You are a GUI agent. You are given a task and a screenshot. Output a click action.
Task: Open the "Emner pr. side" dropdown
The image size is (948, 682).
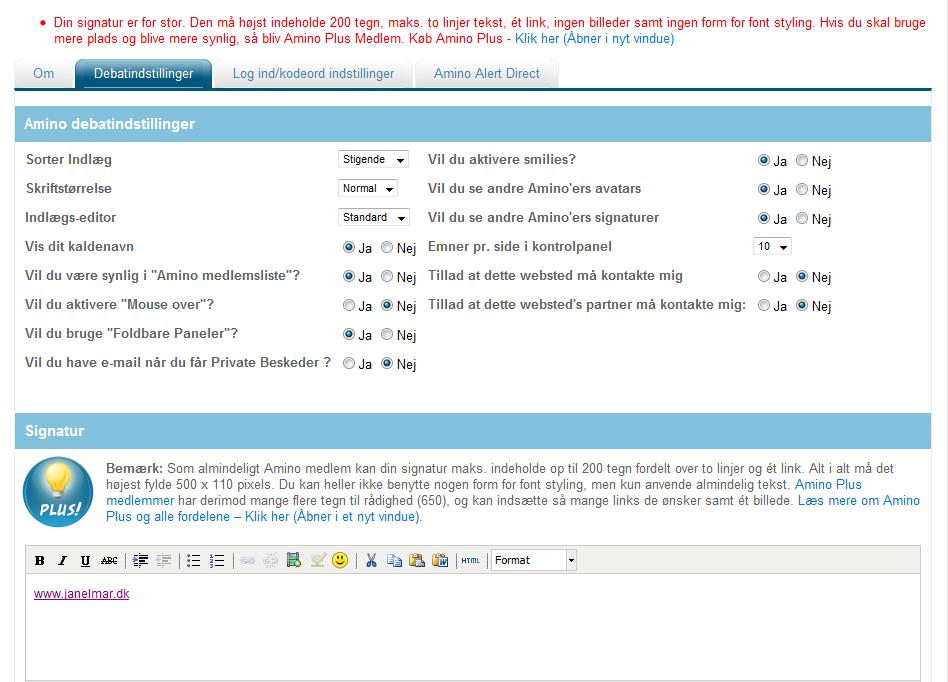772,246
